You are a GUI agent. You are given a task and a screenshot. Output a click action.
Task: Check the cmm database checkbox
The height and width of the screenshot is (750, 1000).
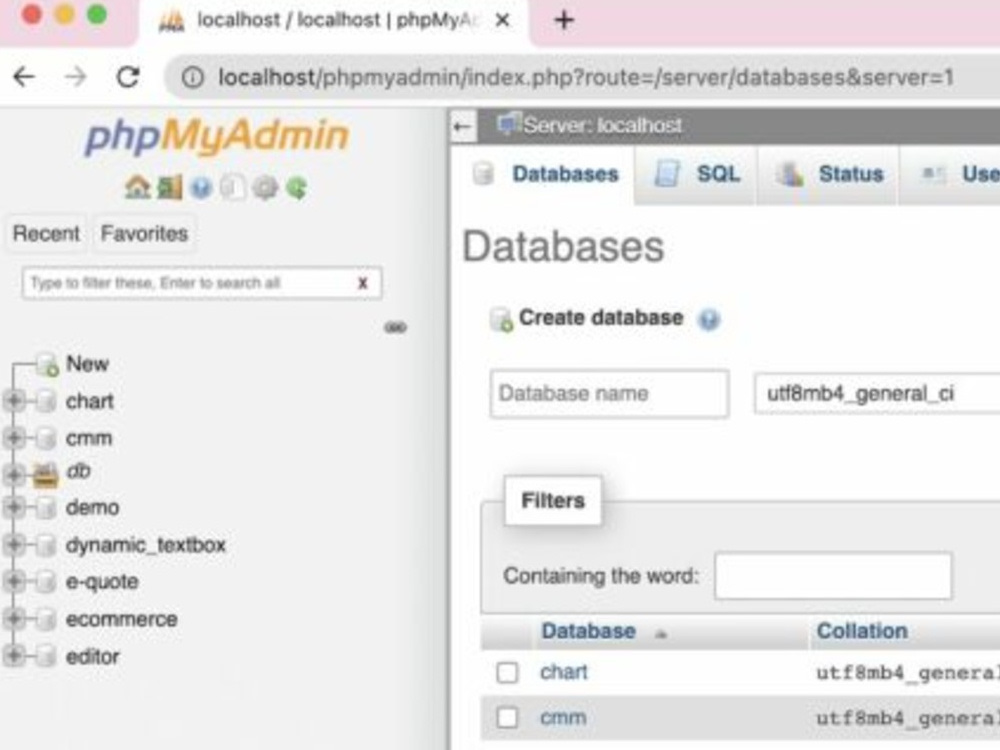[508, 717]
